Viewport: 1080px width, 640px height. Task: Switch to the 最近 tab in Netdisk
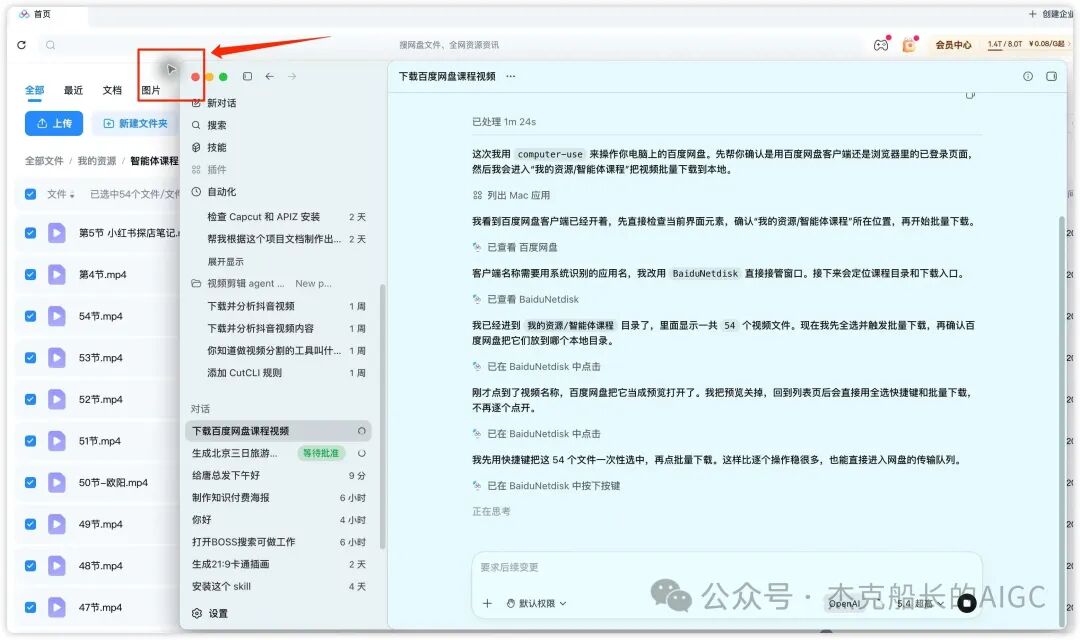[73, 90]
